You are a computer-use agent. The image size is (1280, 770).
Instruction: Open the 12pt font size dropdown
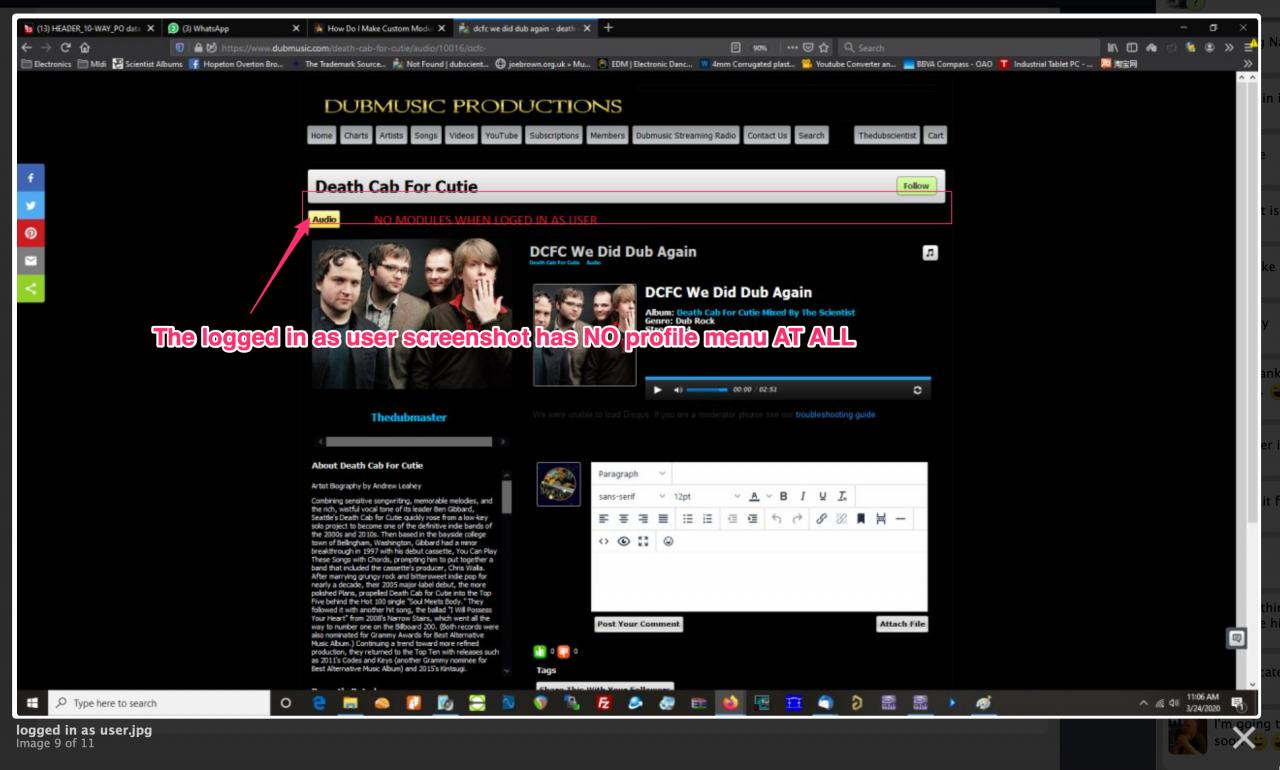point(708,496)
